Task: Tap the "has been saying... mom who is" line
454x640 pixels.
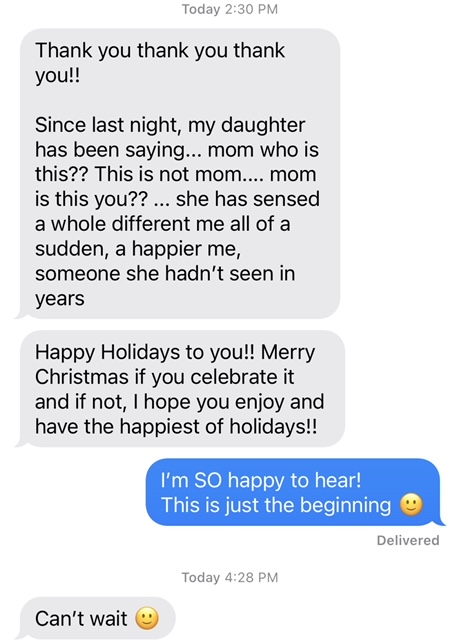Action: (x=177, y=150)
